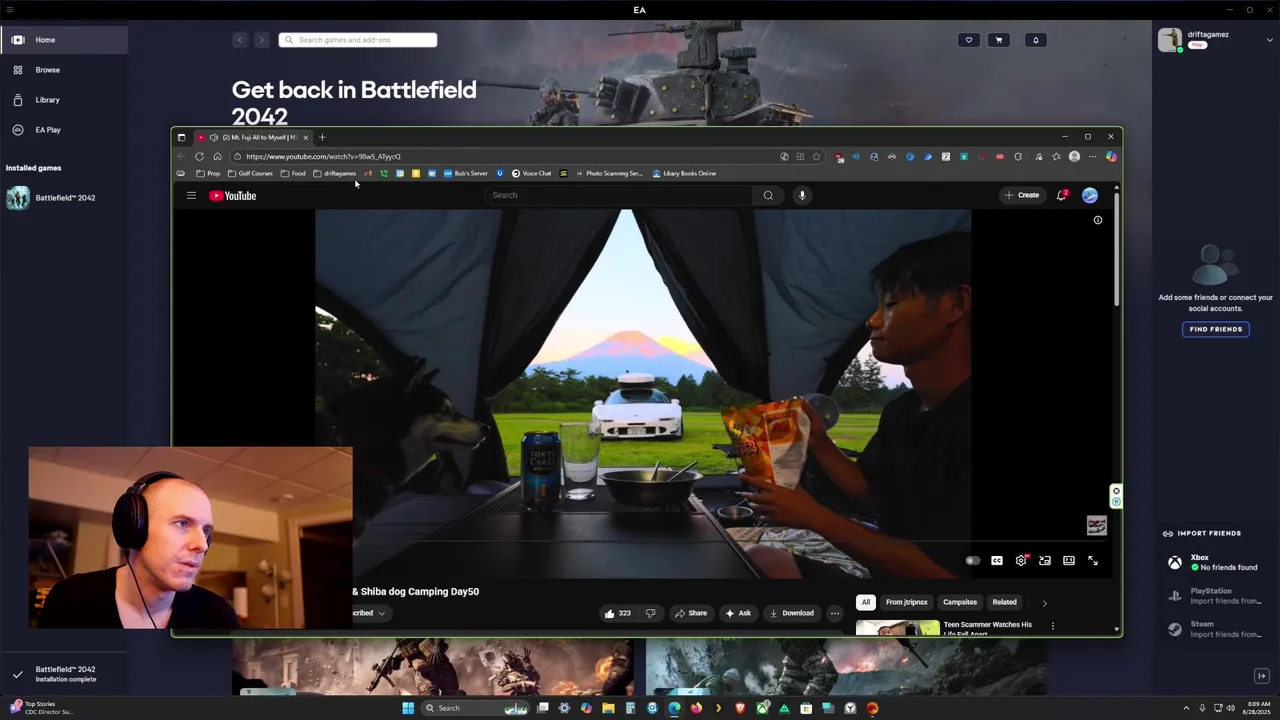The height and width of the screenshot is (720, 1280).
Task: Open Photo Scanning bookmark
Action: 609,173
